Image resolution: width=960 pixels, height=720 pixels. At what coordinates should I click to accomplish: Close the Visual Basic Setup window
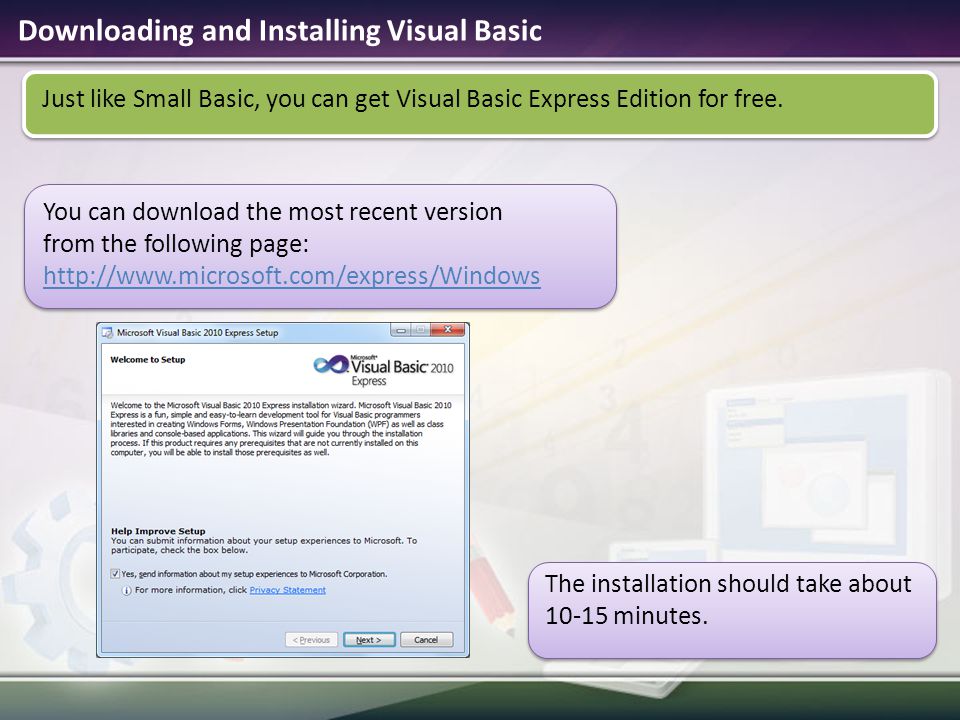pos(448,330)
